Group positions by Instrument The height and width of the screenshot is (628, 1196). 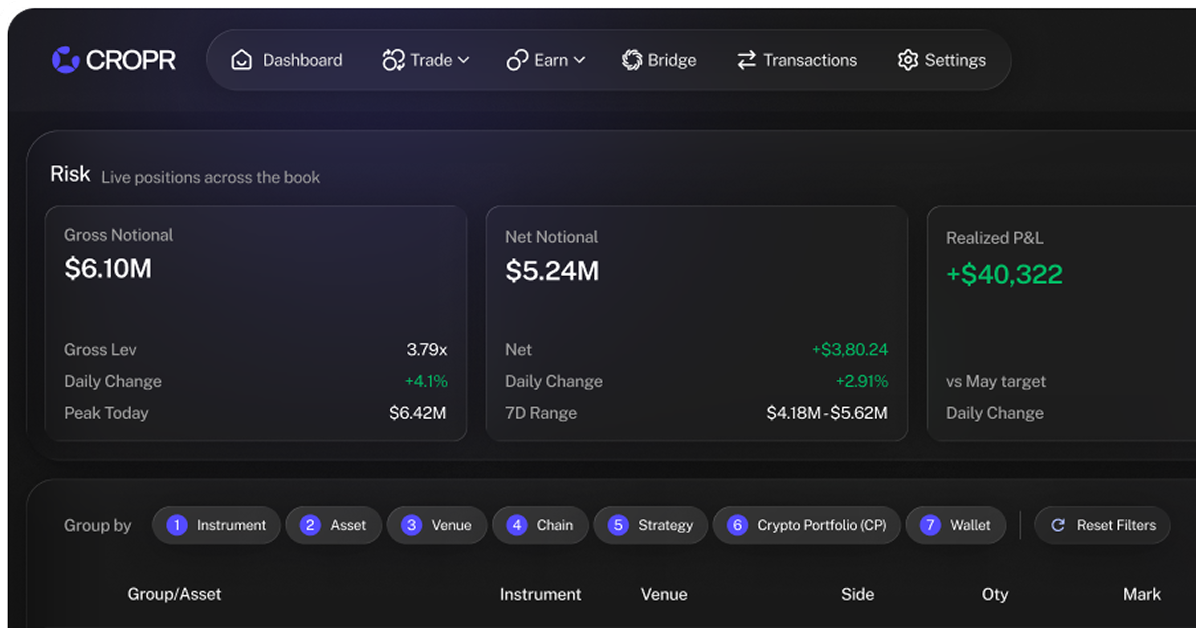point(217,525)
